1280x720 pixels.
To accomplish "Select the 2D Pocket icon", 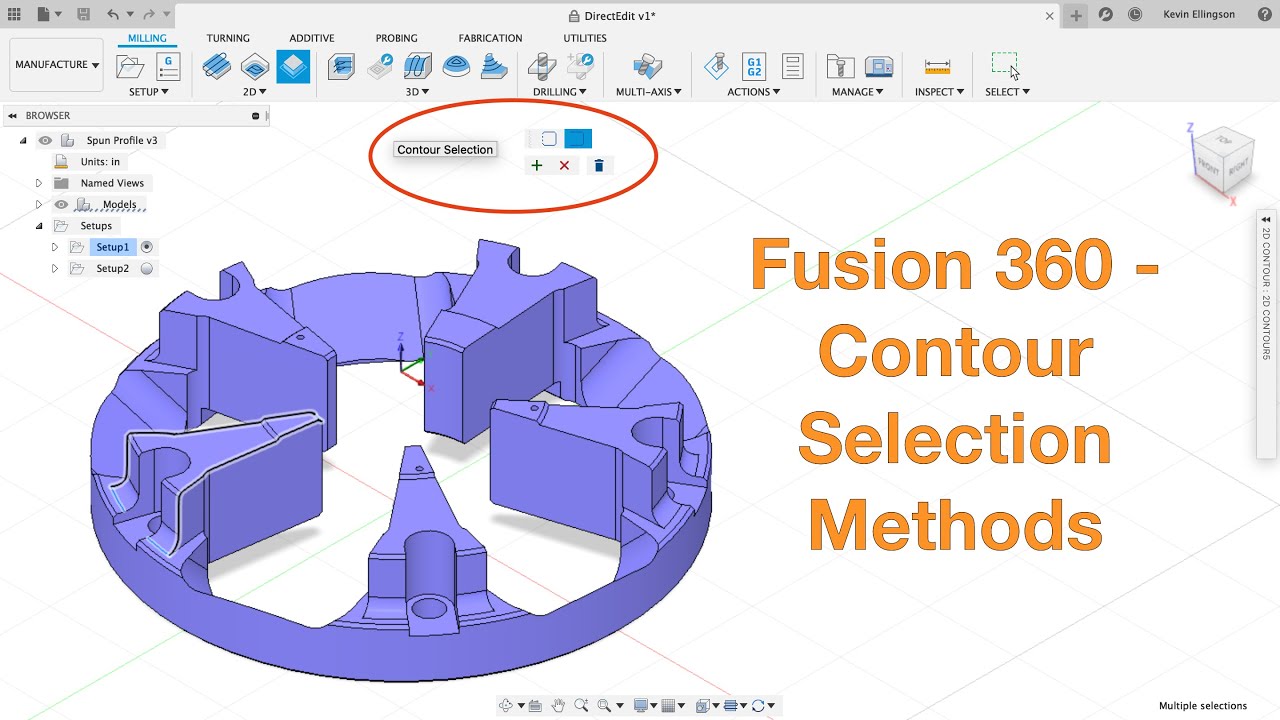I will [x=255, y=67].
